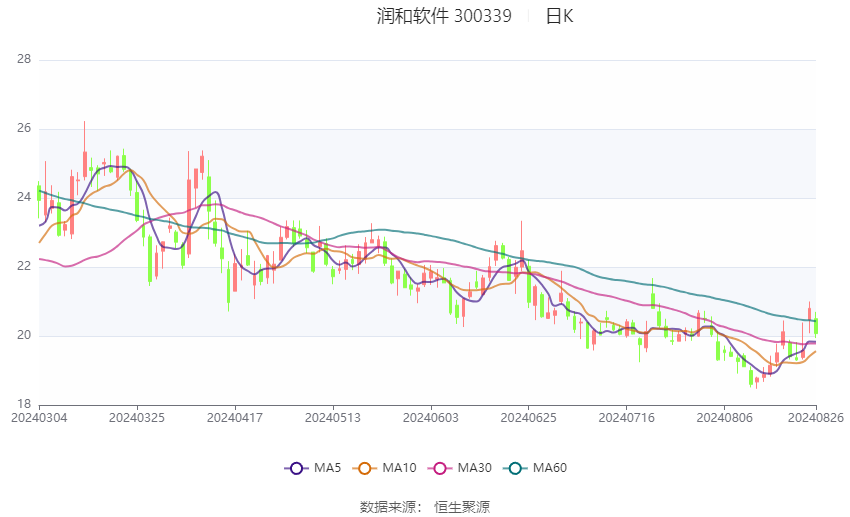The width and height of the screenshot is (850, 517).
Task: Click the 24 y-axis price label
Action: tap(24, 197)
